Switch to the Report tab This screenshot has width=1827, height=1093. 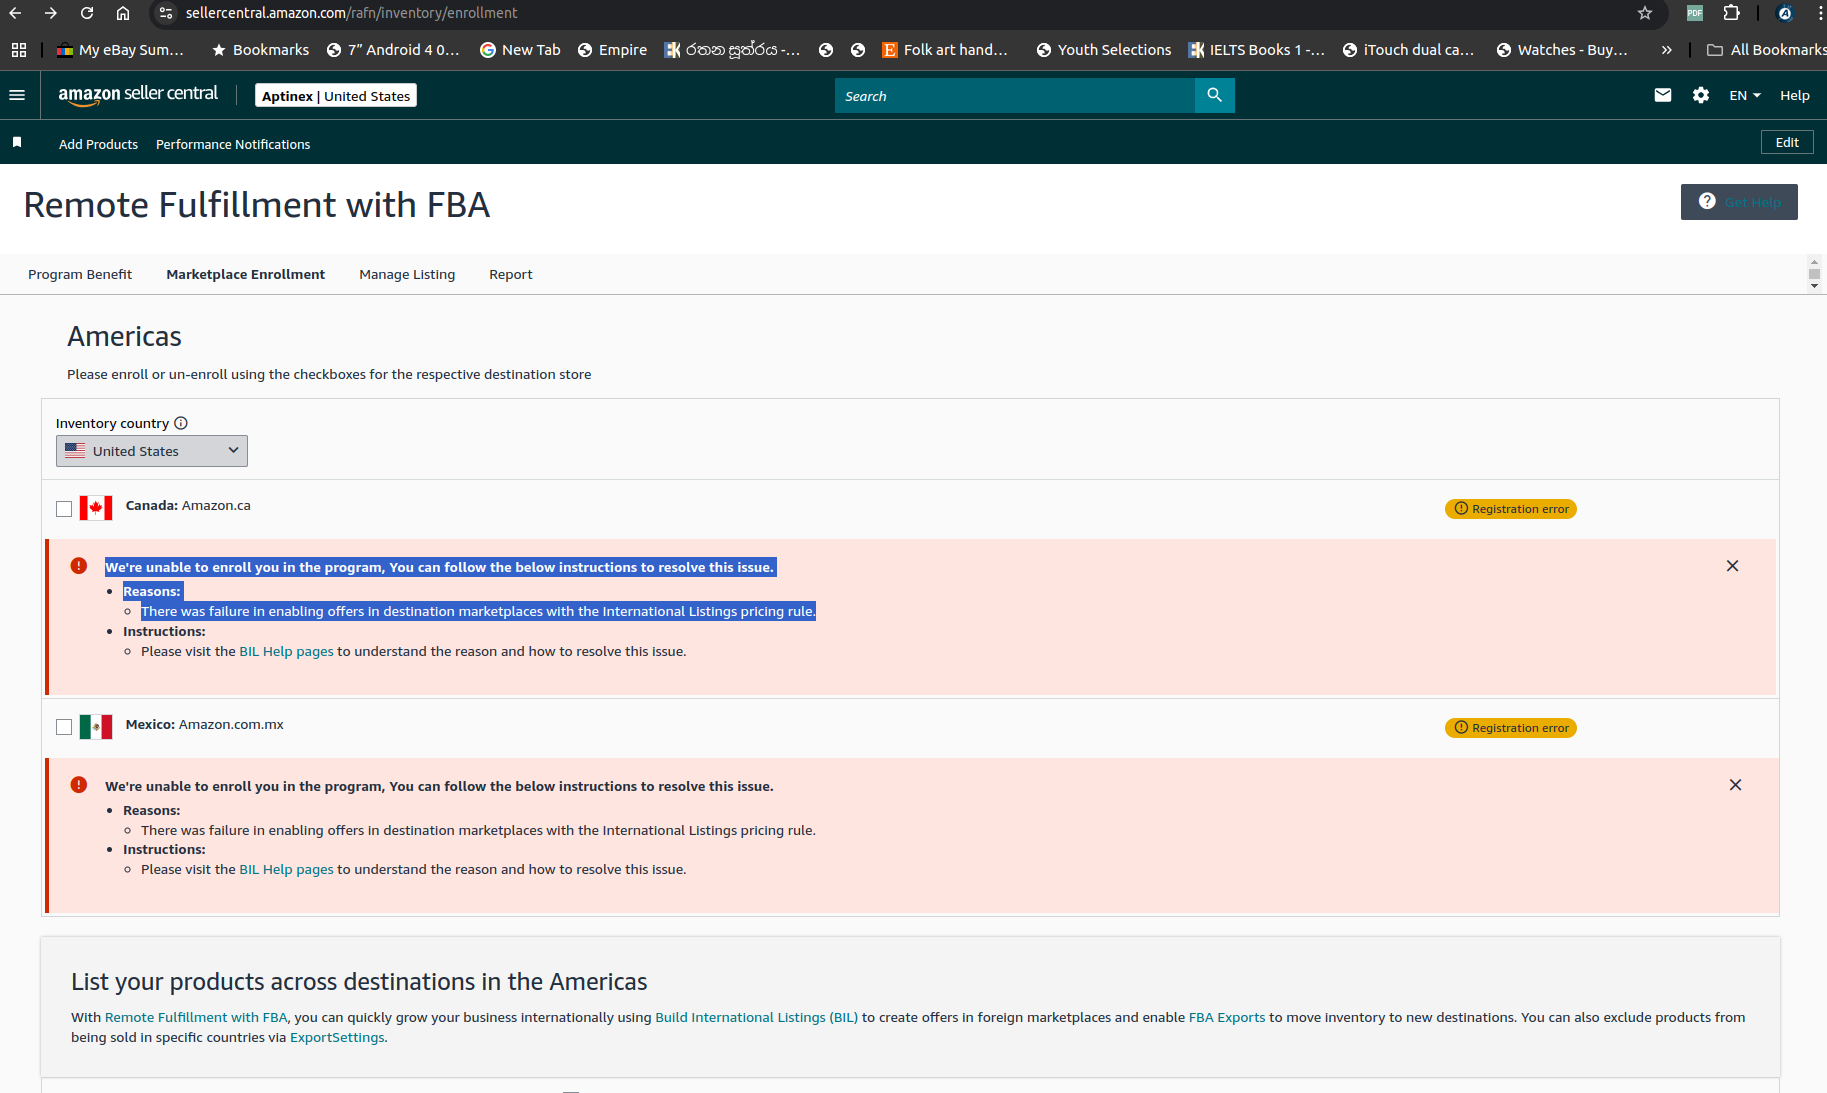tap(510, 274)
